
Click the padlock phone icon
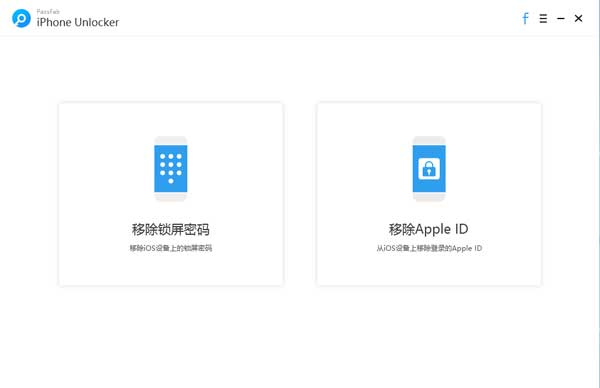click(x=429, y=169)
